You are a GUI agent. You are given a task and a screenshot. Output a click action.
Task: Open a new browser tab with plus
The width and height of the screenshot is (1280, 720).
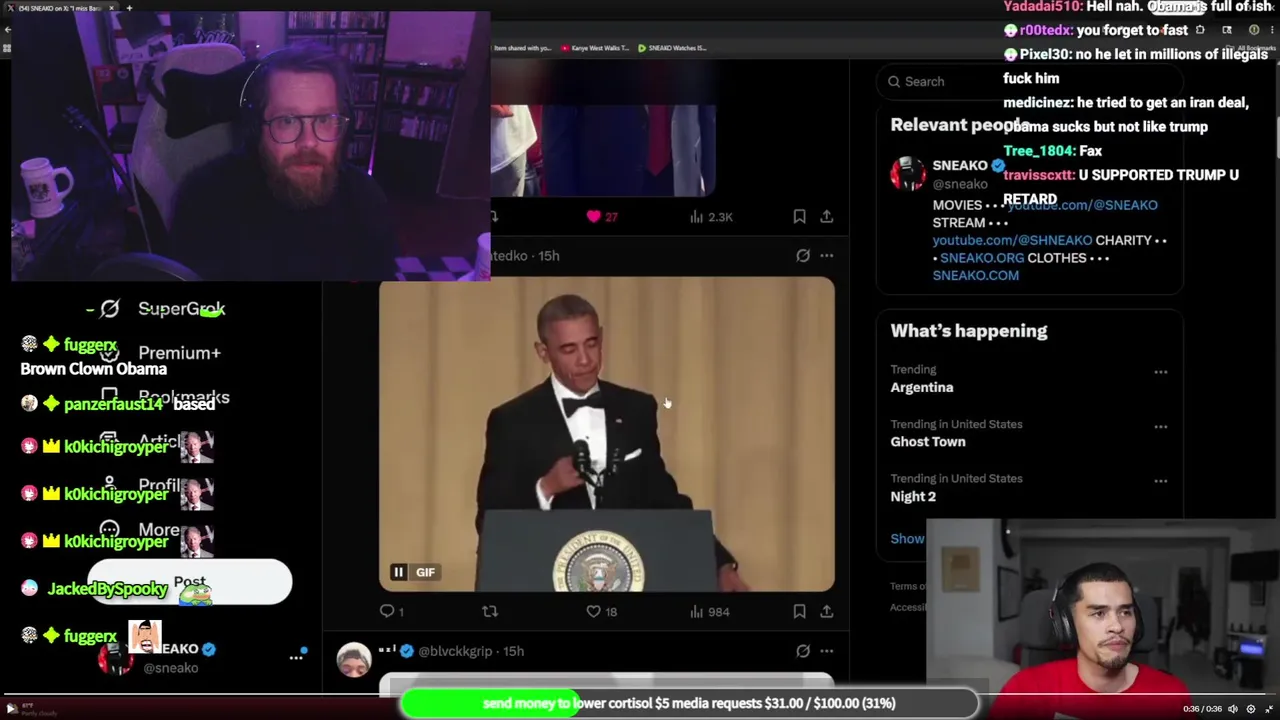point(129,8)
